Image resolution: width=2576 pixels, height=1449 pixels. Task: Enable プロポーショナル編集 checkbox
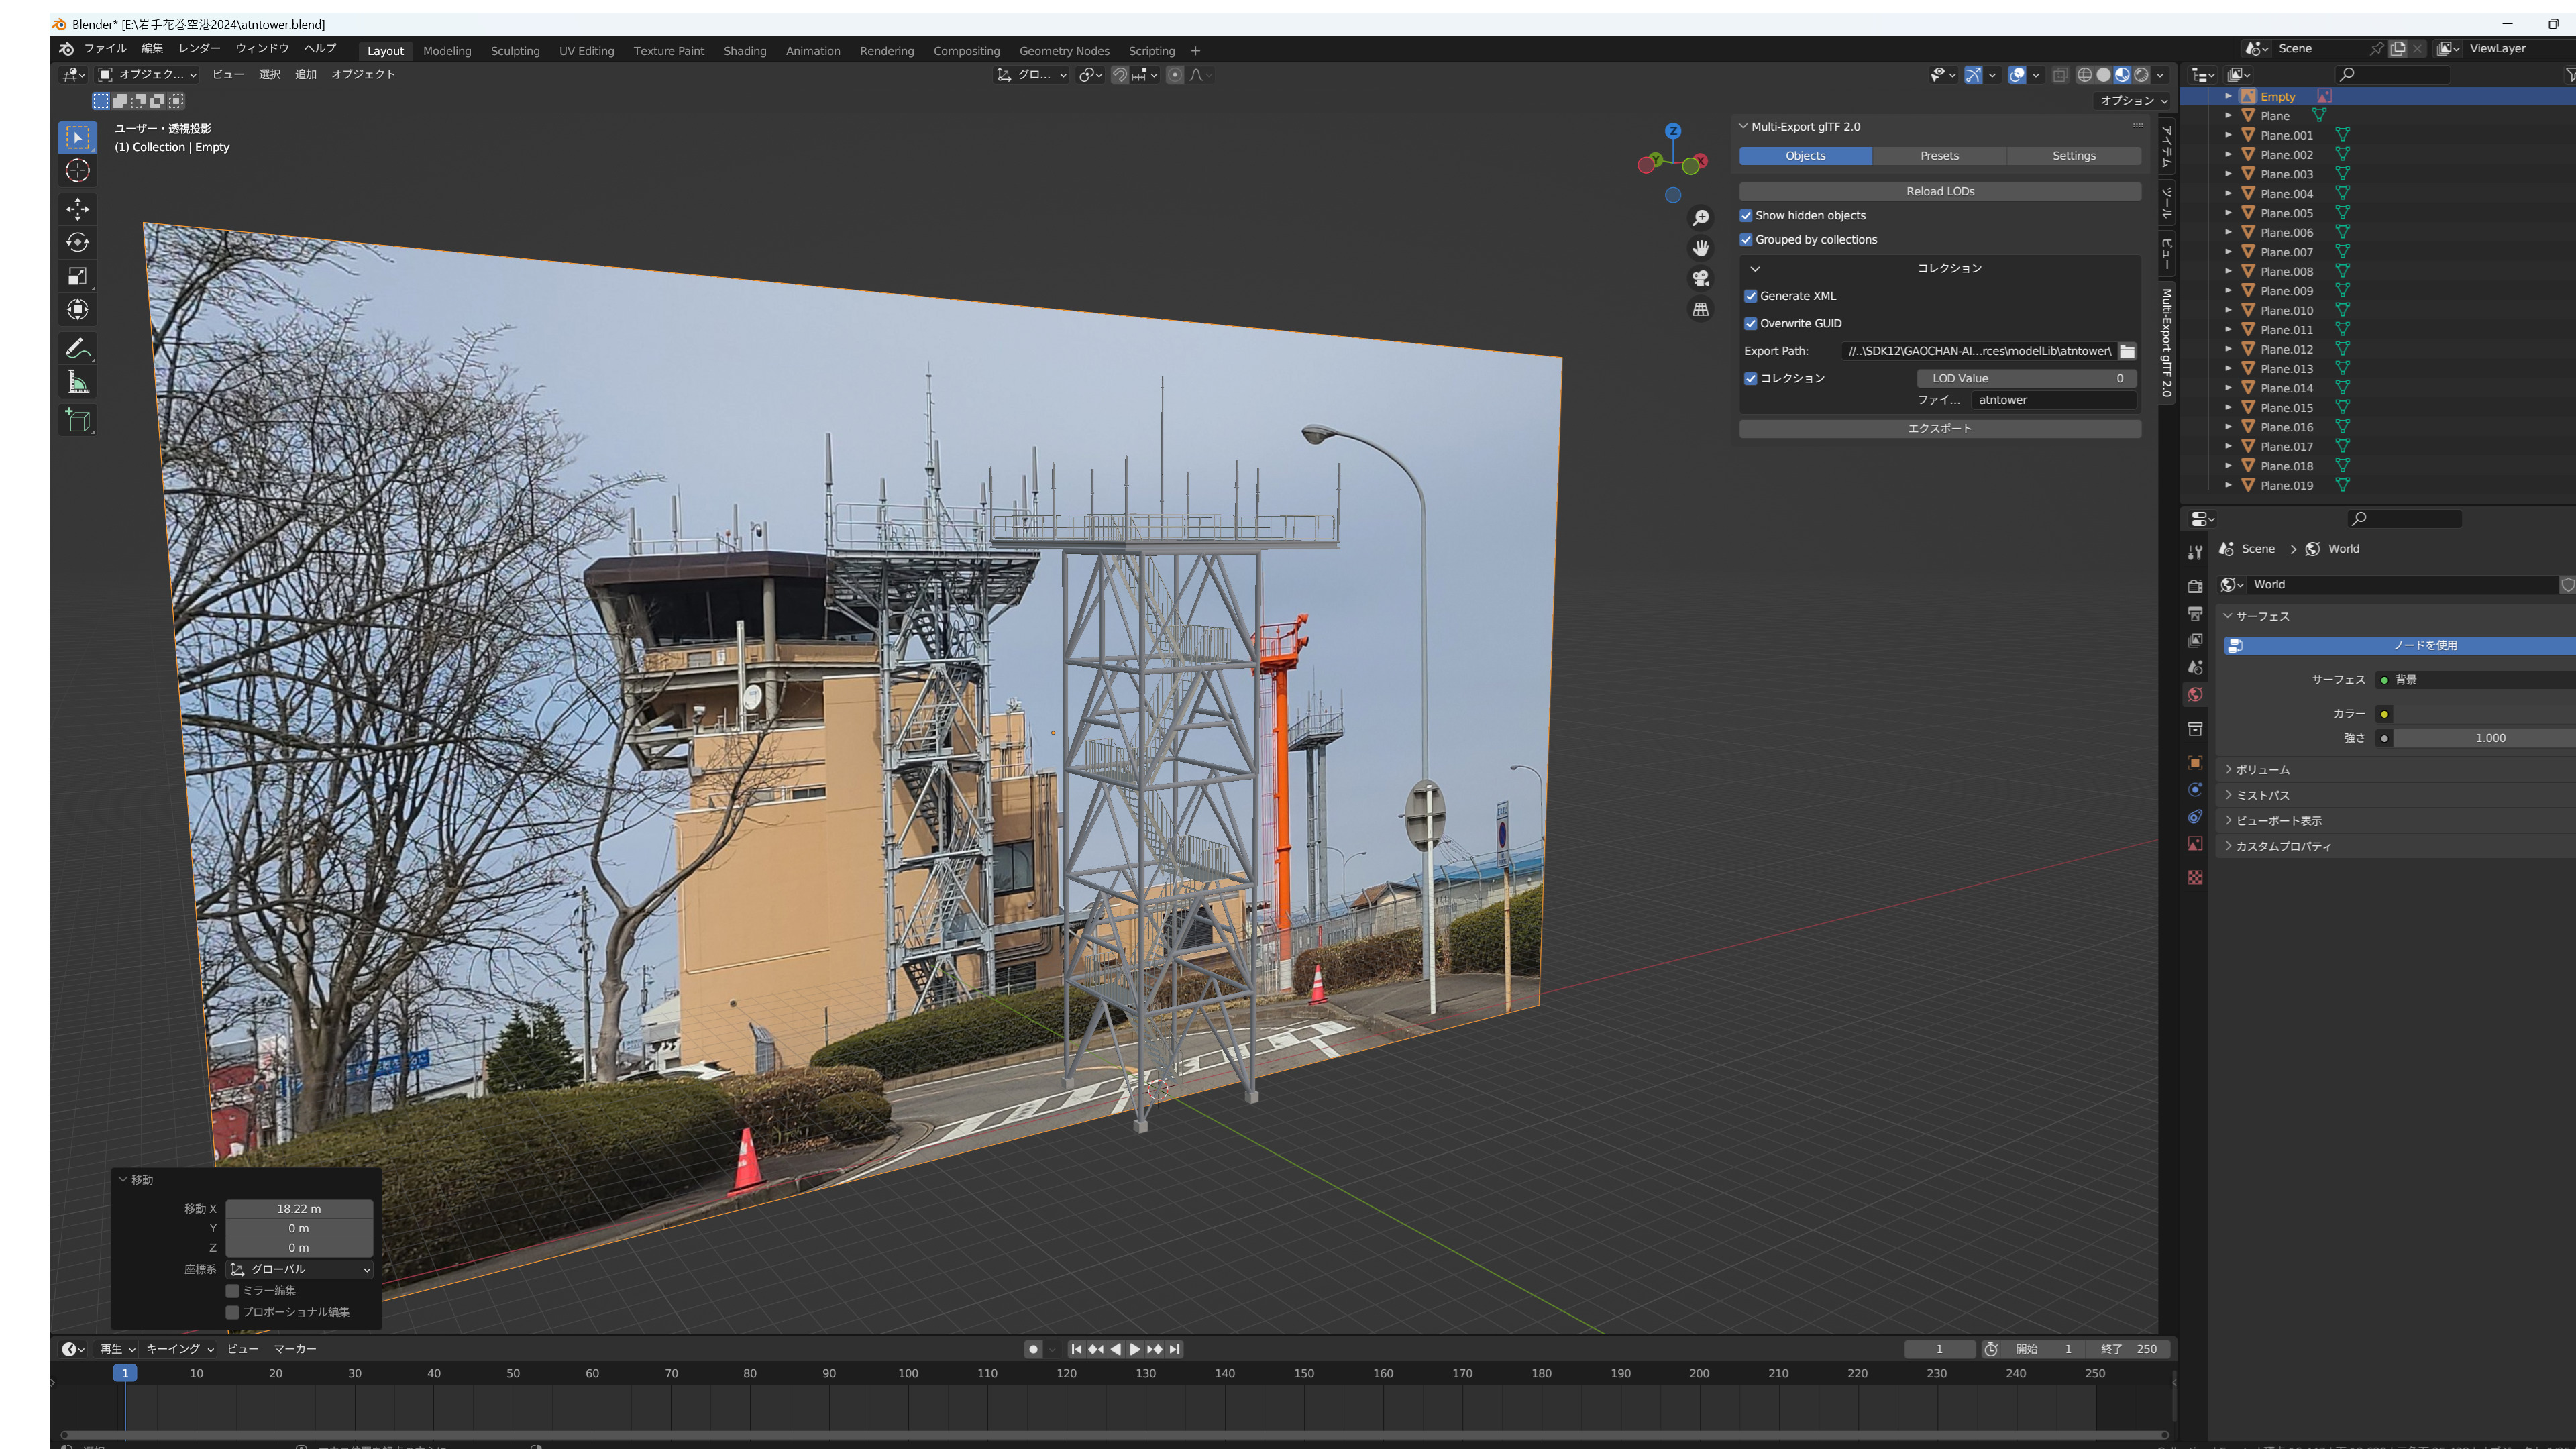coord(233,1313)
